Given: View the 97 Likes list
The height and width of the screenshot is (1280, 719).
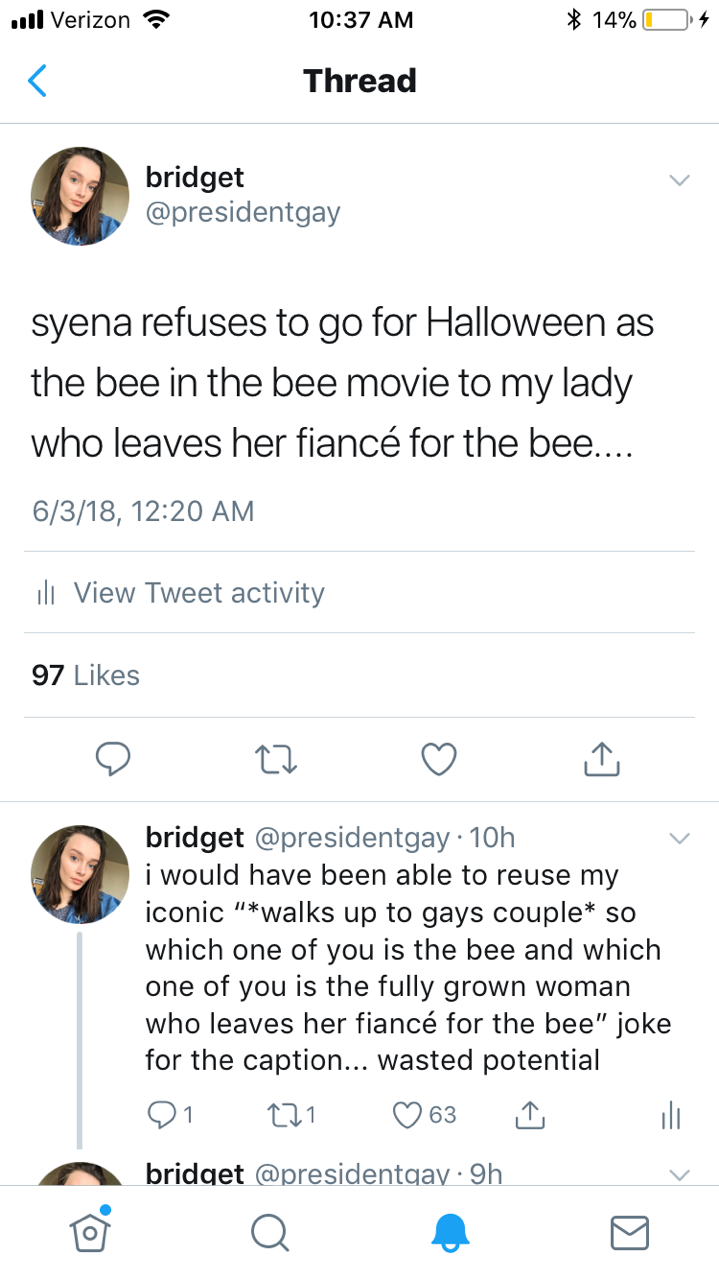Looking at the screenshot, I should [x=86, y=676].
